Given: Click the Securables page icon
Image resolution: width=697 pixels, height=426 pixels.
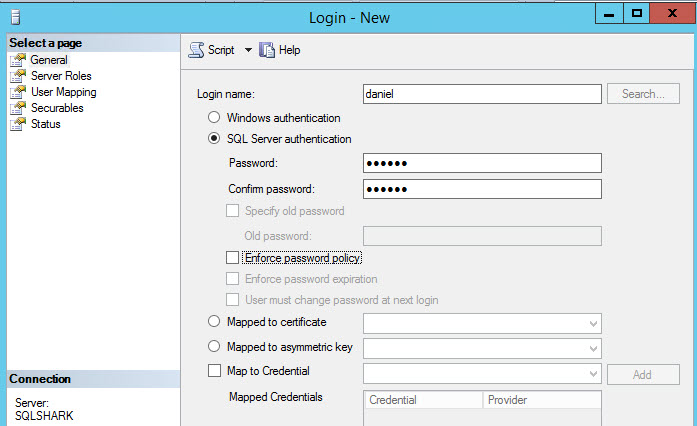Looking at the screenshot, I should [x=17, y=108].
